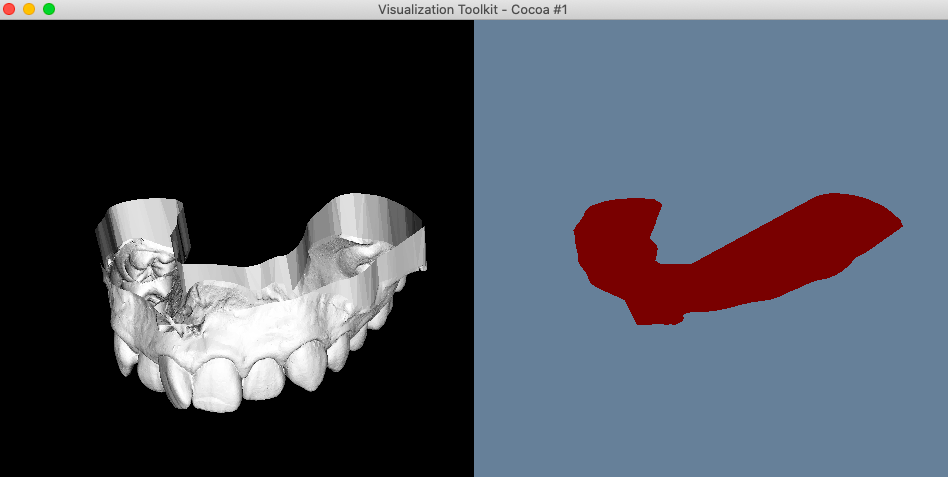Click the green zoom window button

pos(49,9)
